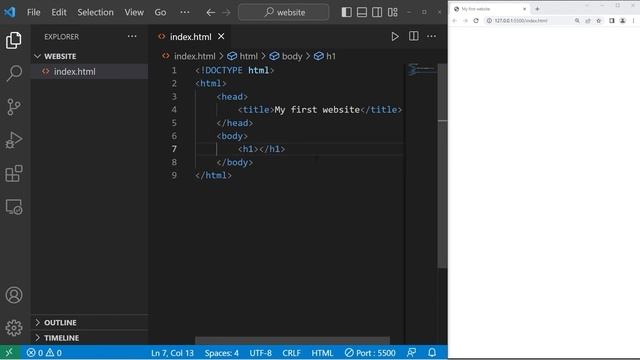
Task: Open the Extensions view
Action: coord(14,173)
